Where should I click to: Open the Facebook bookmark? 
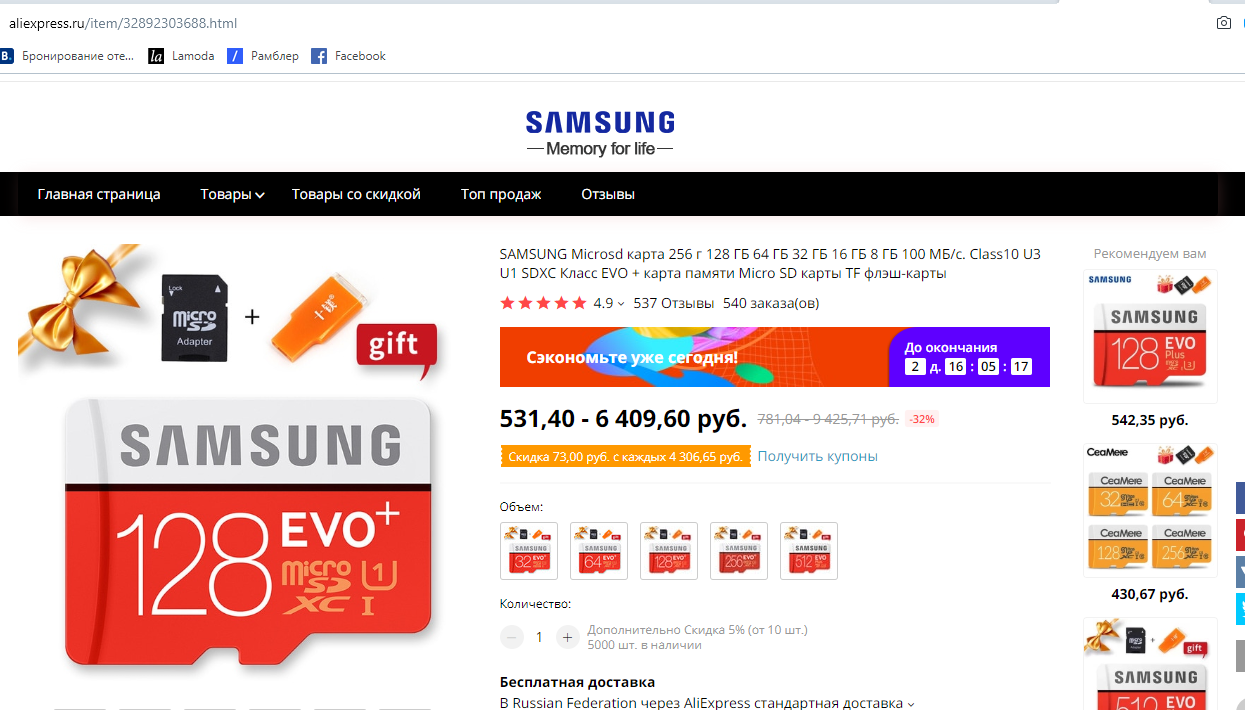348,56
